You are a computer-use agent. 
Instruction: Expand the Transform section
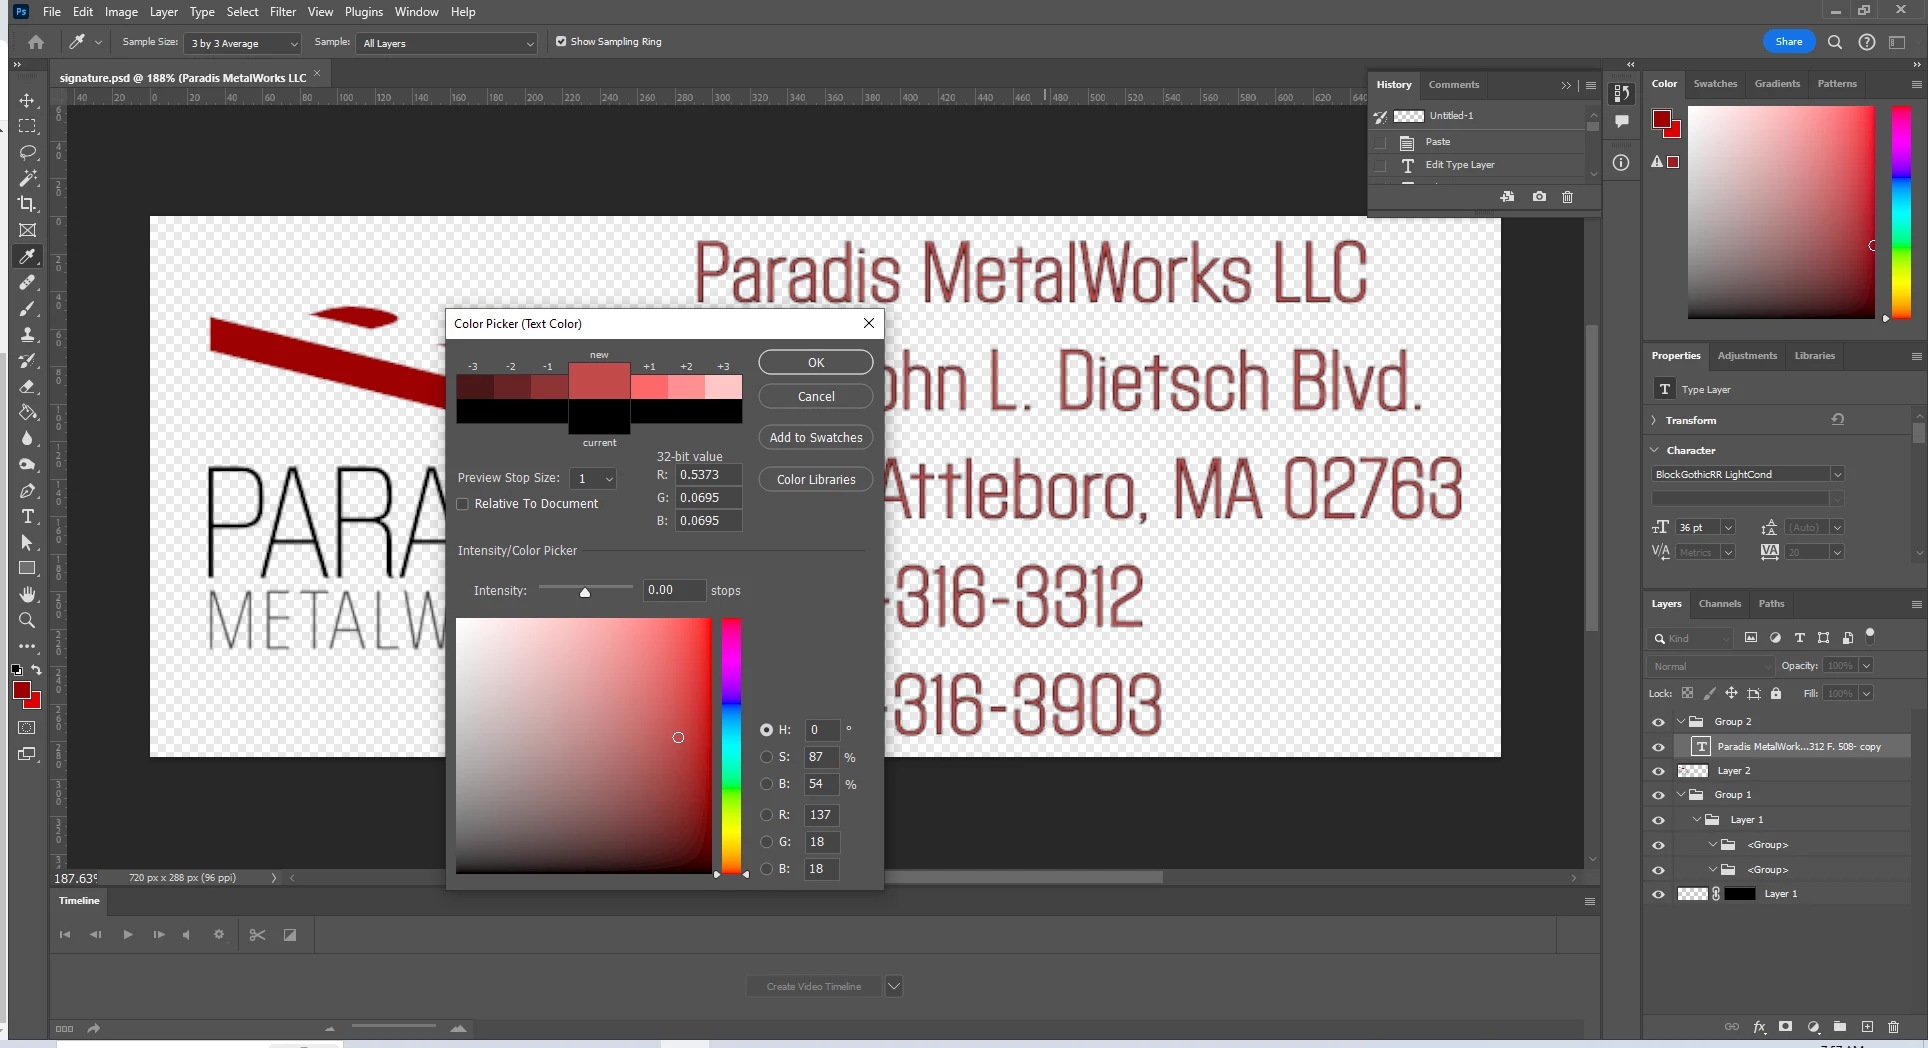pyautogui.click(x=1654, y=420)
